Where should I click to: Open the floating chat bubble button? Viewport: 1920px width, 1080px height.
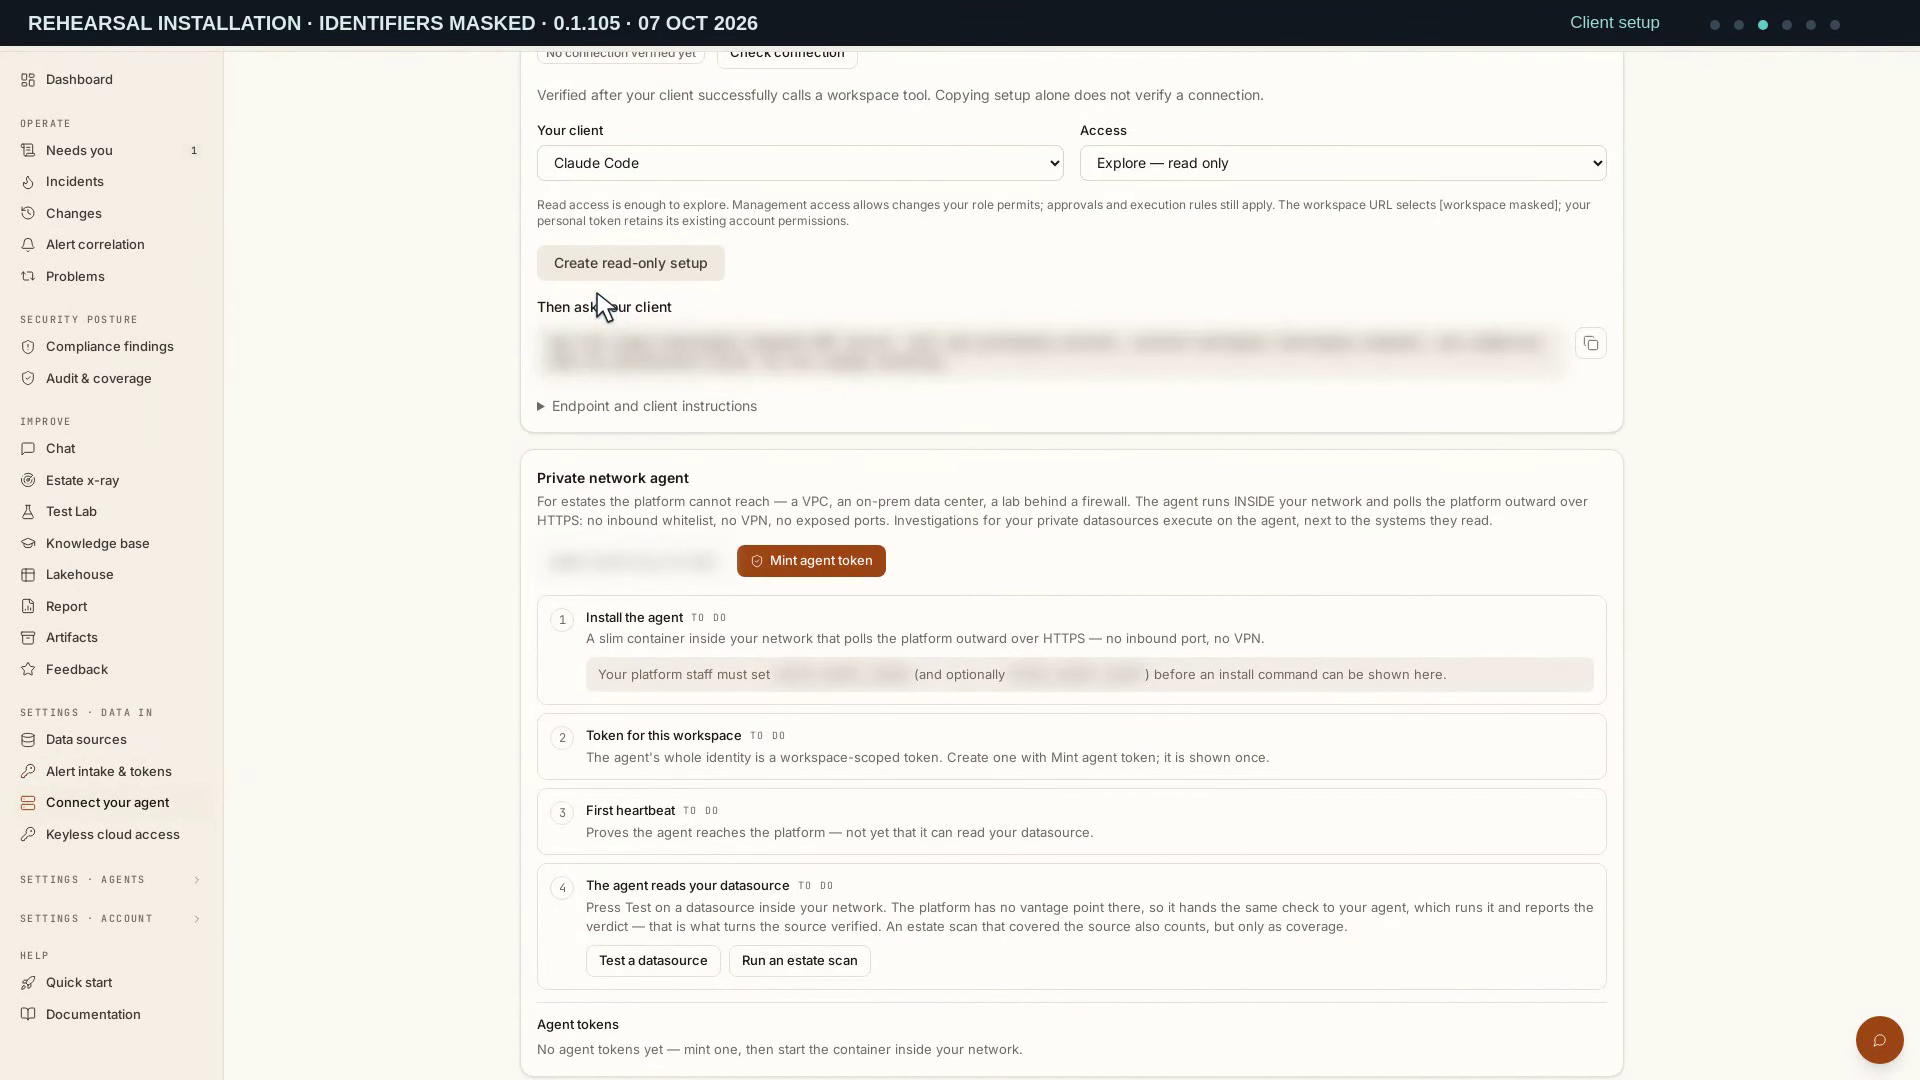(1880, 1040)
